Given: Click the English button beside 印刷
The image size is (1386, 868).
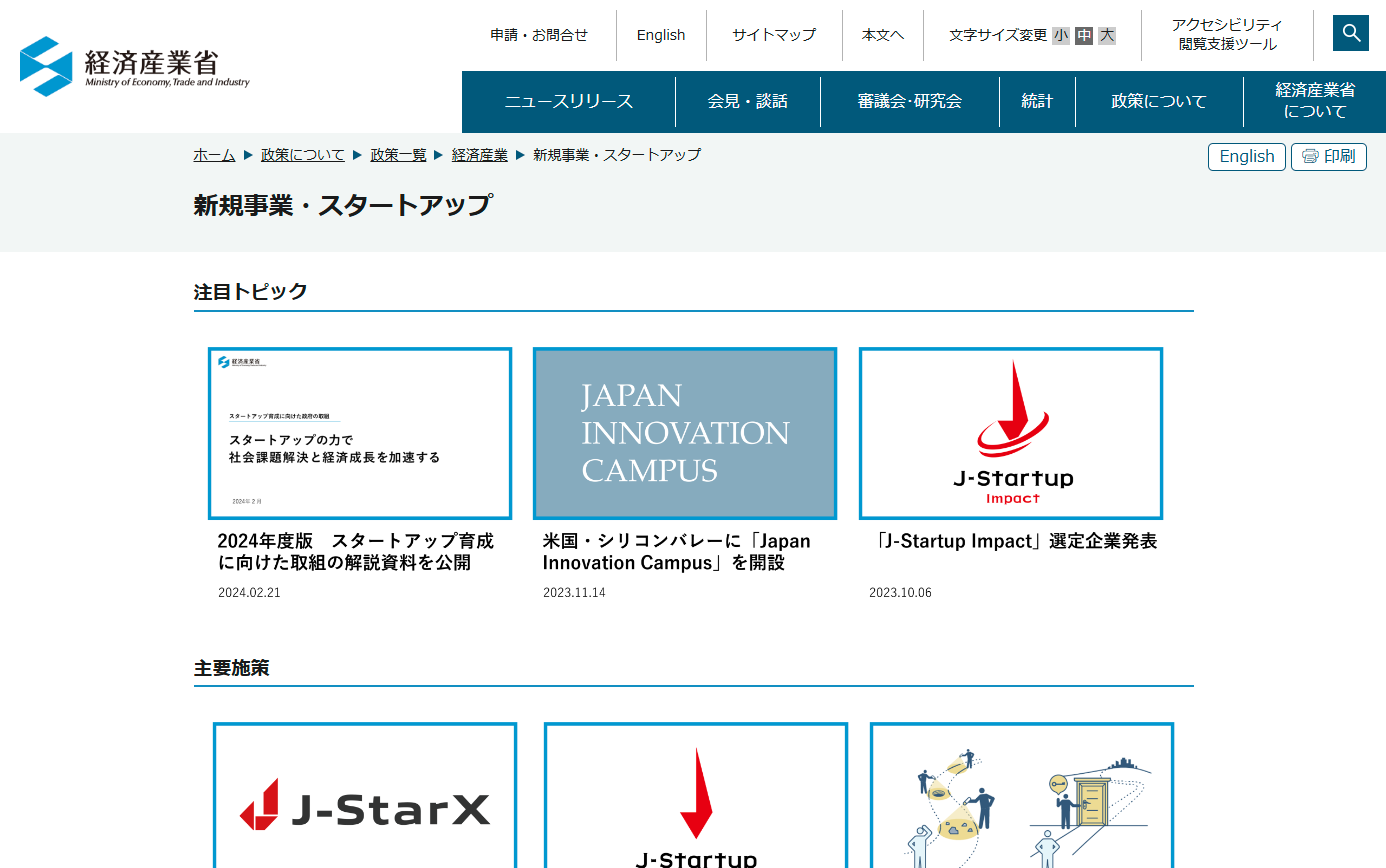Looking at the screenshot, I should (x=1247, y=157).
